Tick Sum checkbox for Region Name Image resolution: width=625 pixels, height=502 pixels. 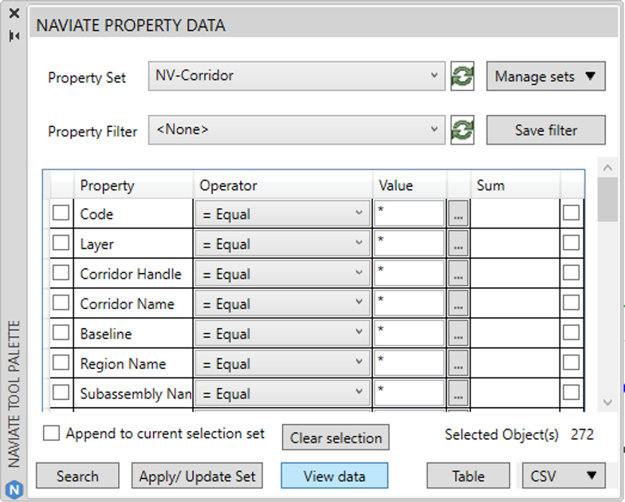click(571, 362)
